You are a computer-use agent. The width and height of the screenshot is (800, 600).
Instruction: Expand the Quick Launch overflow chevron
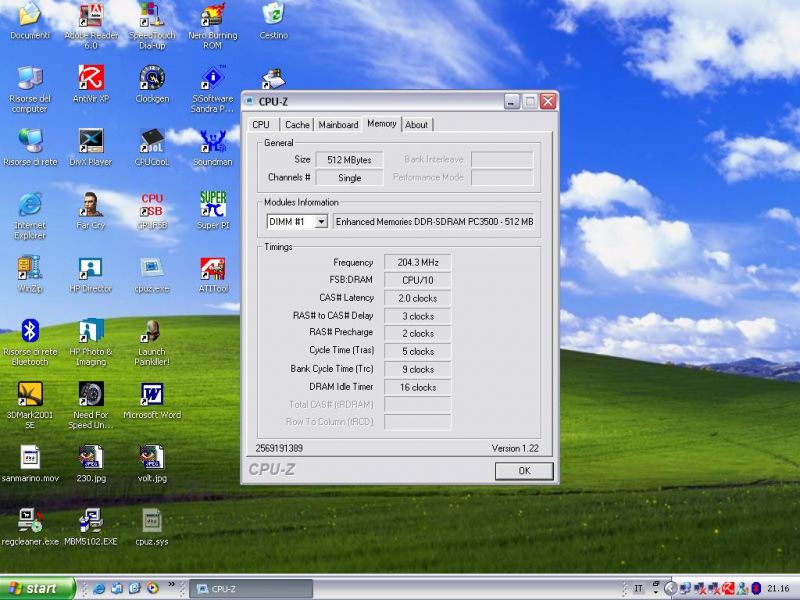(x=171, y=585)
